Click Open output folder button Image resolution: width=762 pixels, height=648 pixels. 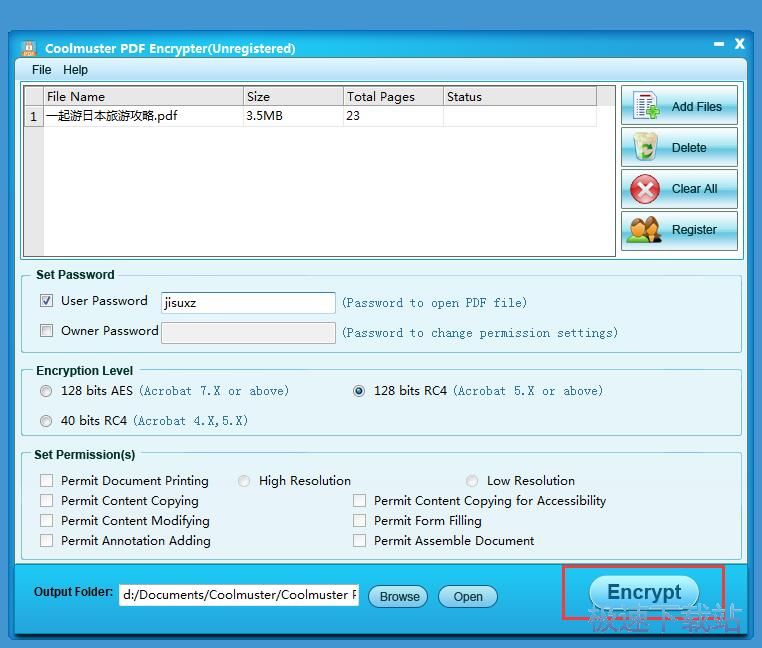click(468, 597)
